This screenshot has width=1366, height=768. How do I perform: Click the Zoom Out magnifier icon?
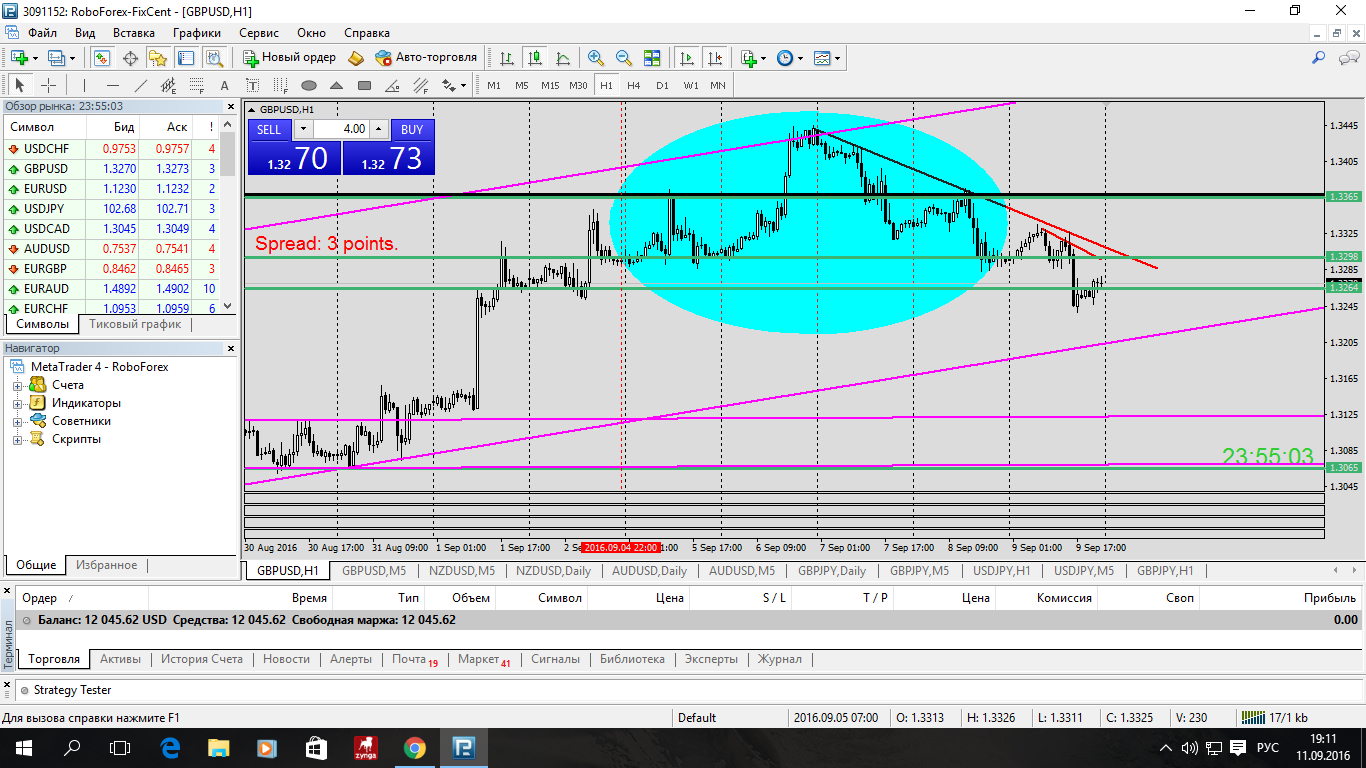pos(624,58)
